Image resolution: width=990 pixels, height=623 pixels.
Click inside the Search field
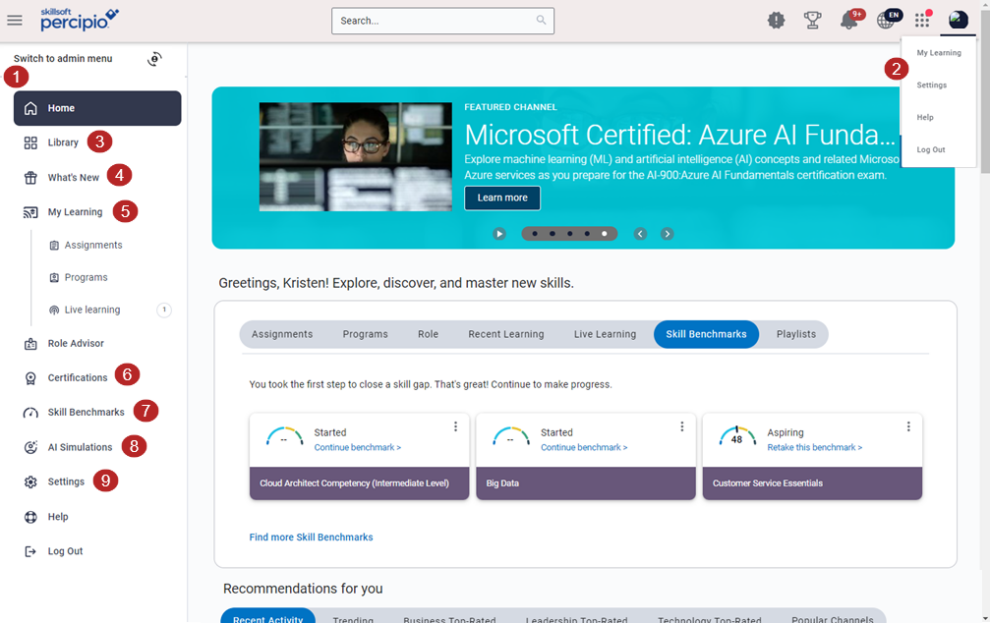(435, 21)
